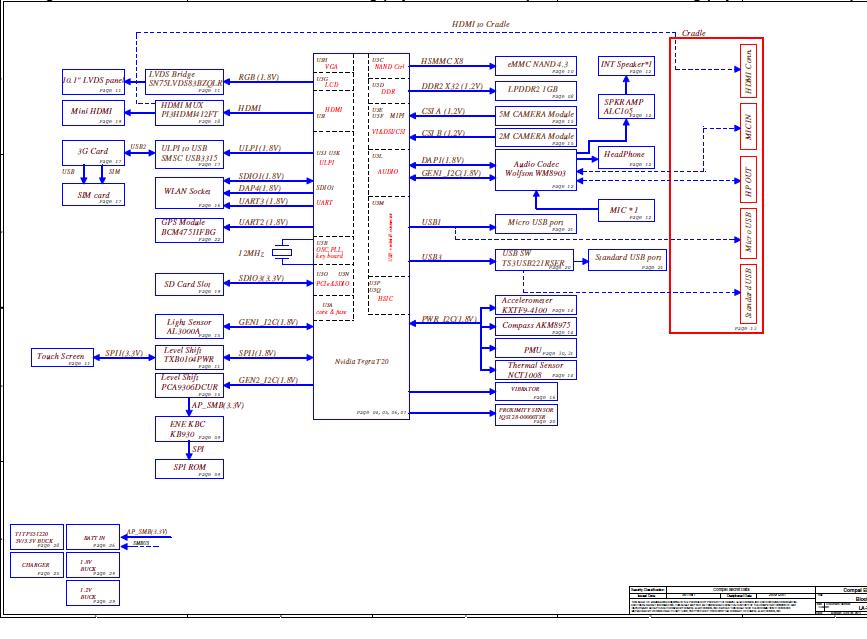This screenshot has width=867, height=639.
Task: Click the 10.1" LVDS panel block
Action: [93, 82]
